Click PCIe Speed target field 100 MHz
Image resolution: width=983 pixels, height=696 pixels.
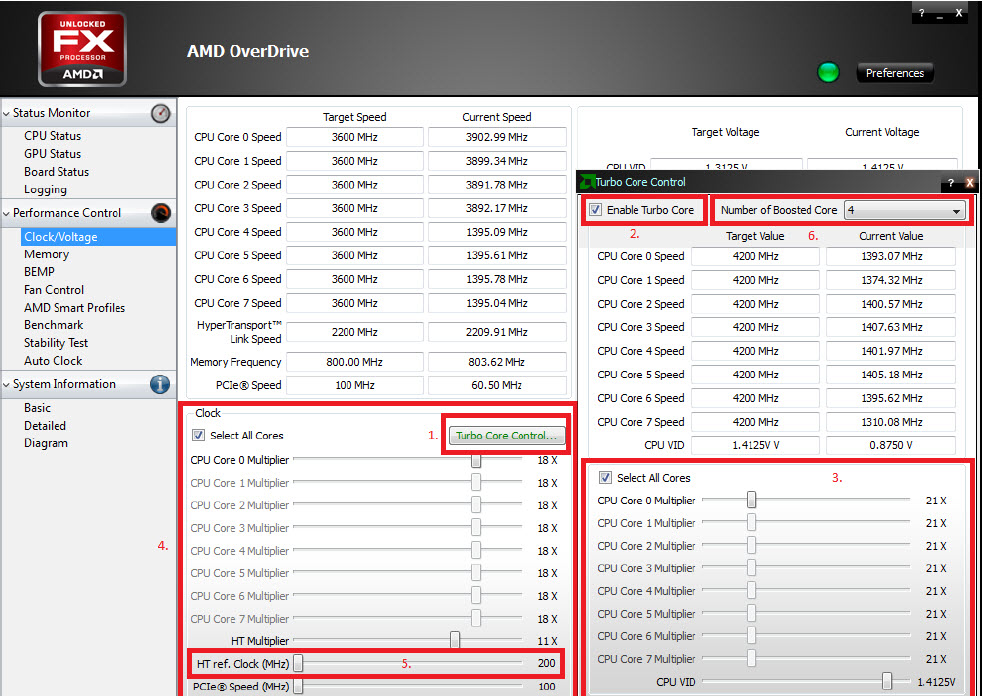[355, 385]
